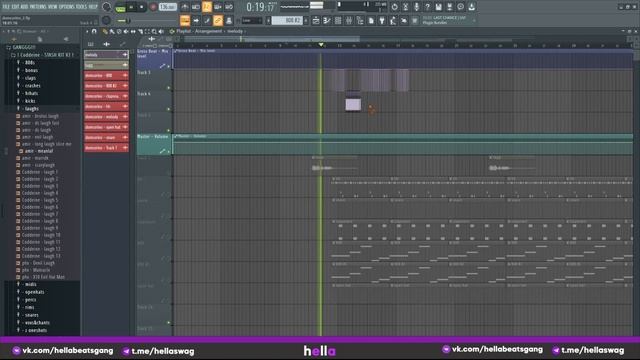Open the HELP menu

pos(93,7)
